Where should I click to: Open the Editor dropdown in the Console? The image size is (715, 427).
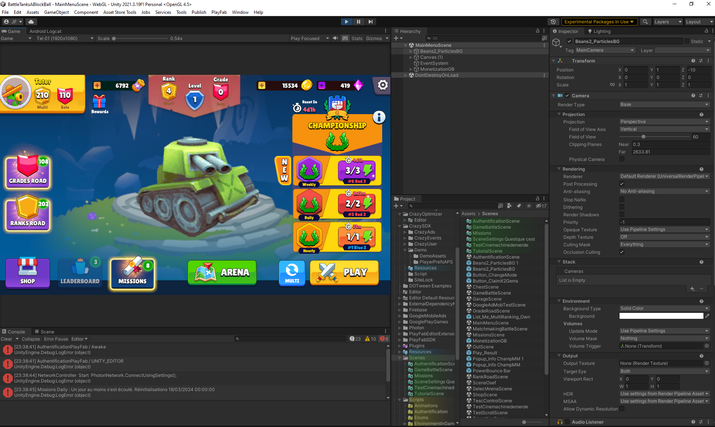tap(79, 339)
